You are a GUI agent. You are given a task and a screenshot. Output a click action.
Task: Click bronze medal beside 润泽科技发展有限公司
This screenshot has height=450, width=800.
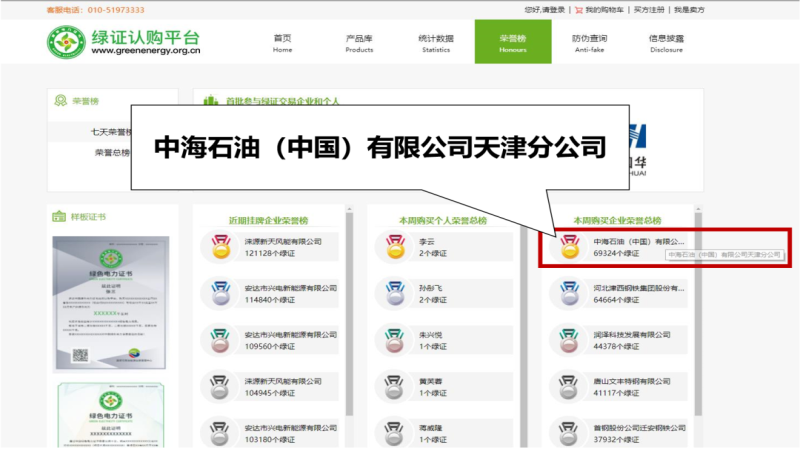tap(569, 340)
